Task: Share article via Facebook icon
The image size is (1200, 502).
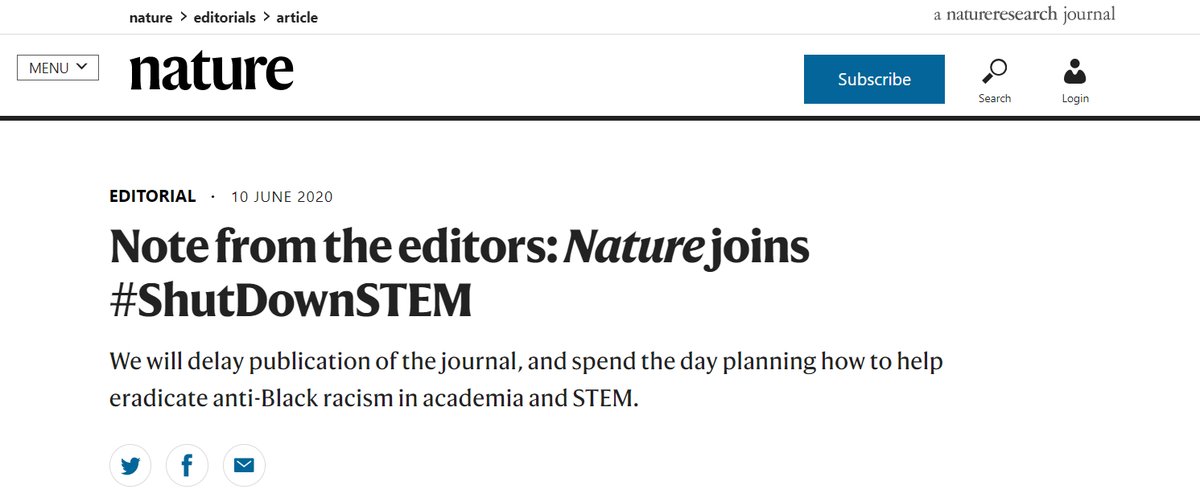Action: 187,465
